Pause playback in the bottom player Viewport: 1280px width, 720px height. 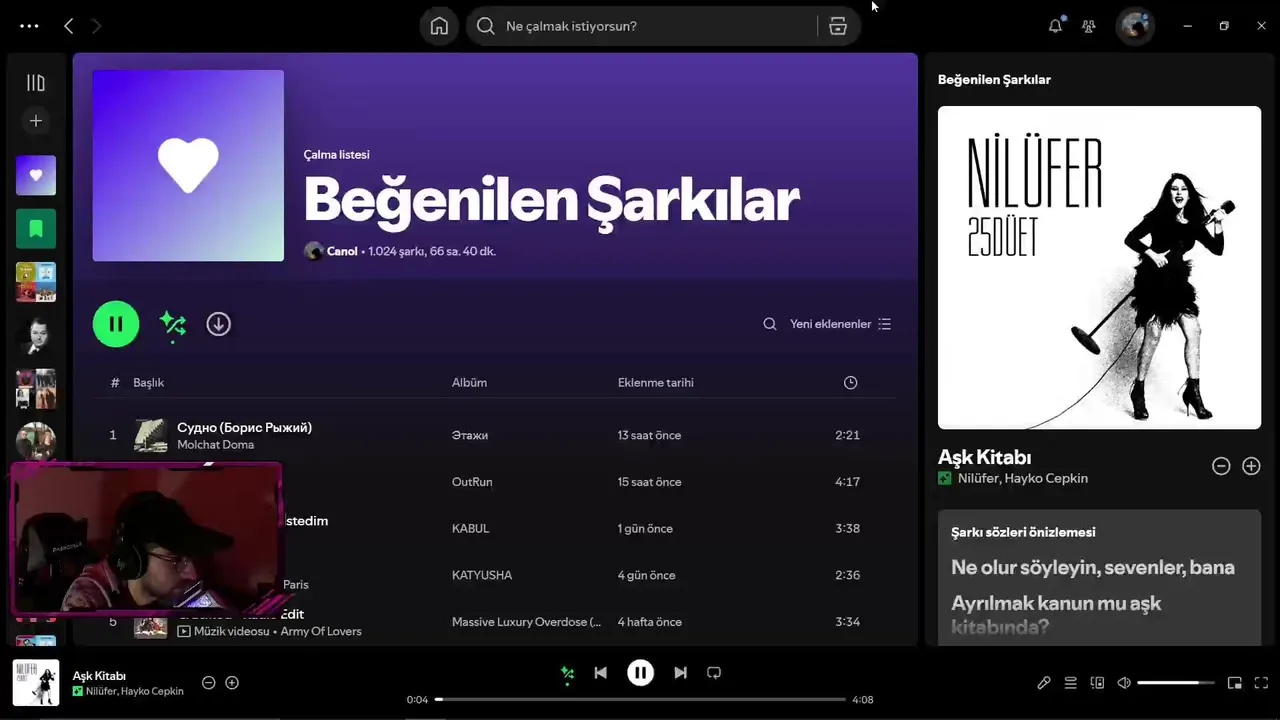641,673
